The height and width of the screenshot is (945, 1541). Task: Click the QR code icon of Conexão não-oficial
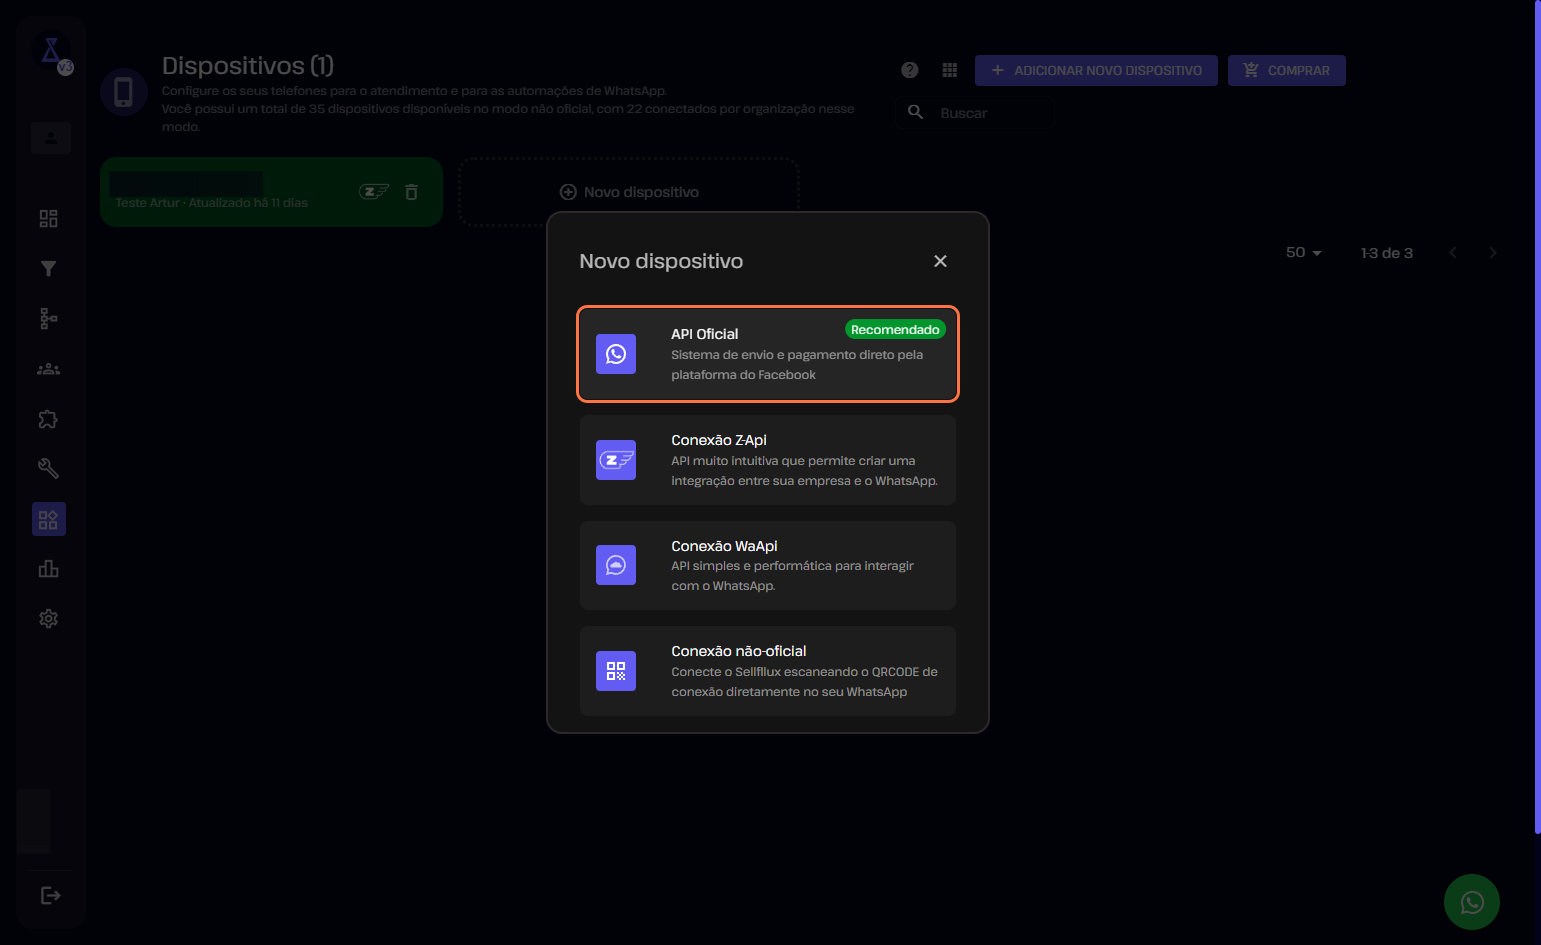point(616,671)
